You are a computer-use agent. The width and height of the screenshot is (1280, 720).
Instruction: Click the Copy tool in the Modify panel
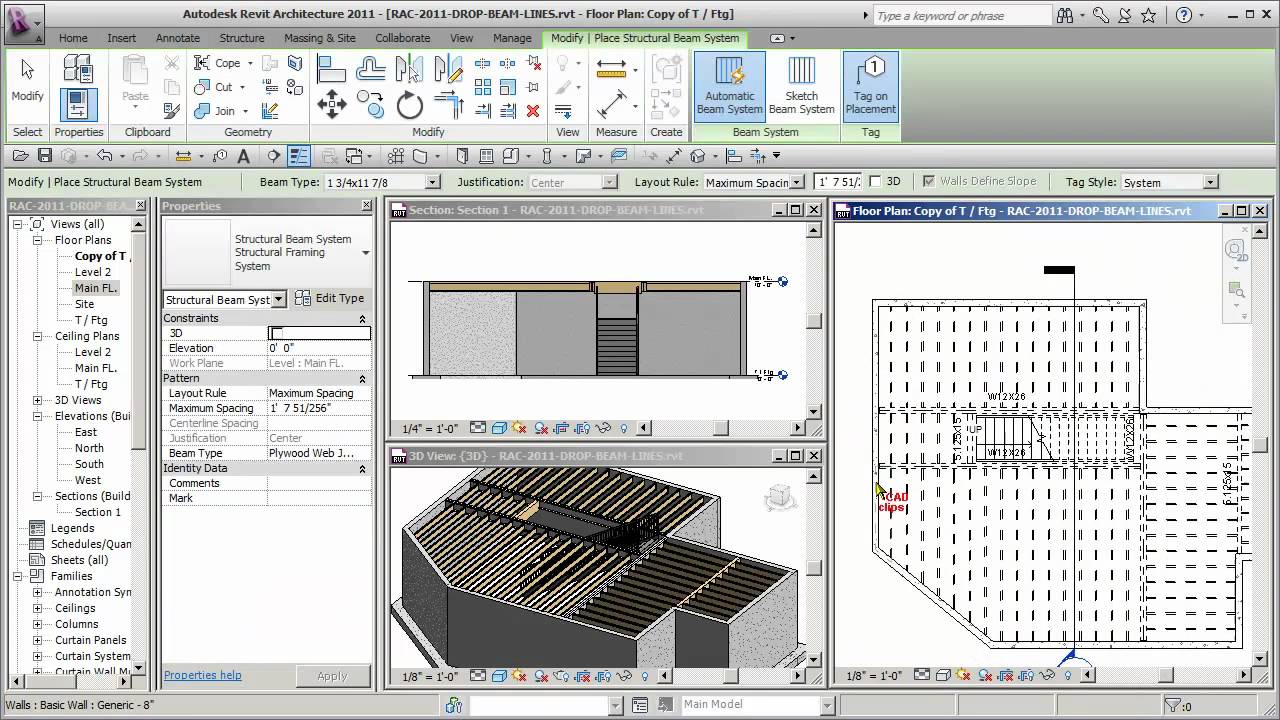tap(371, 104)
